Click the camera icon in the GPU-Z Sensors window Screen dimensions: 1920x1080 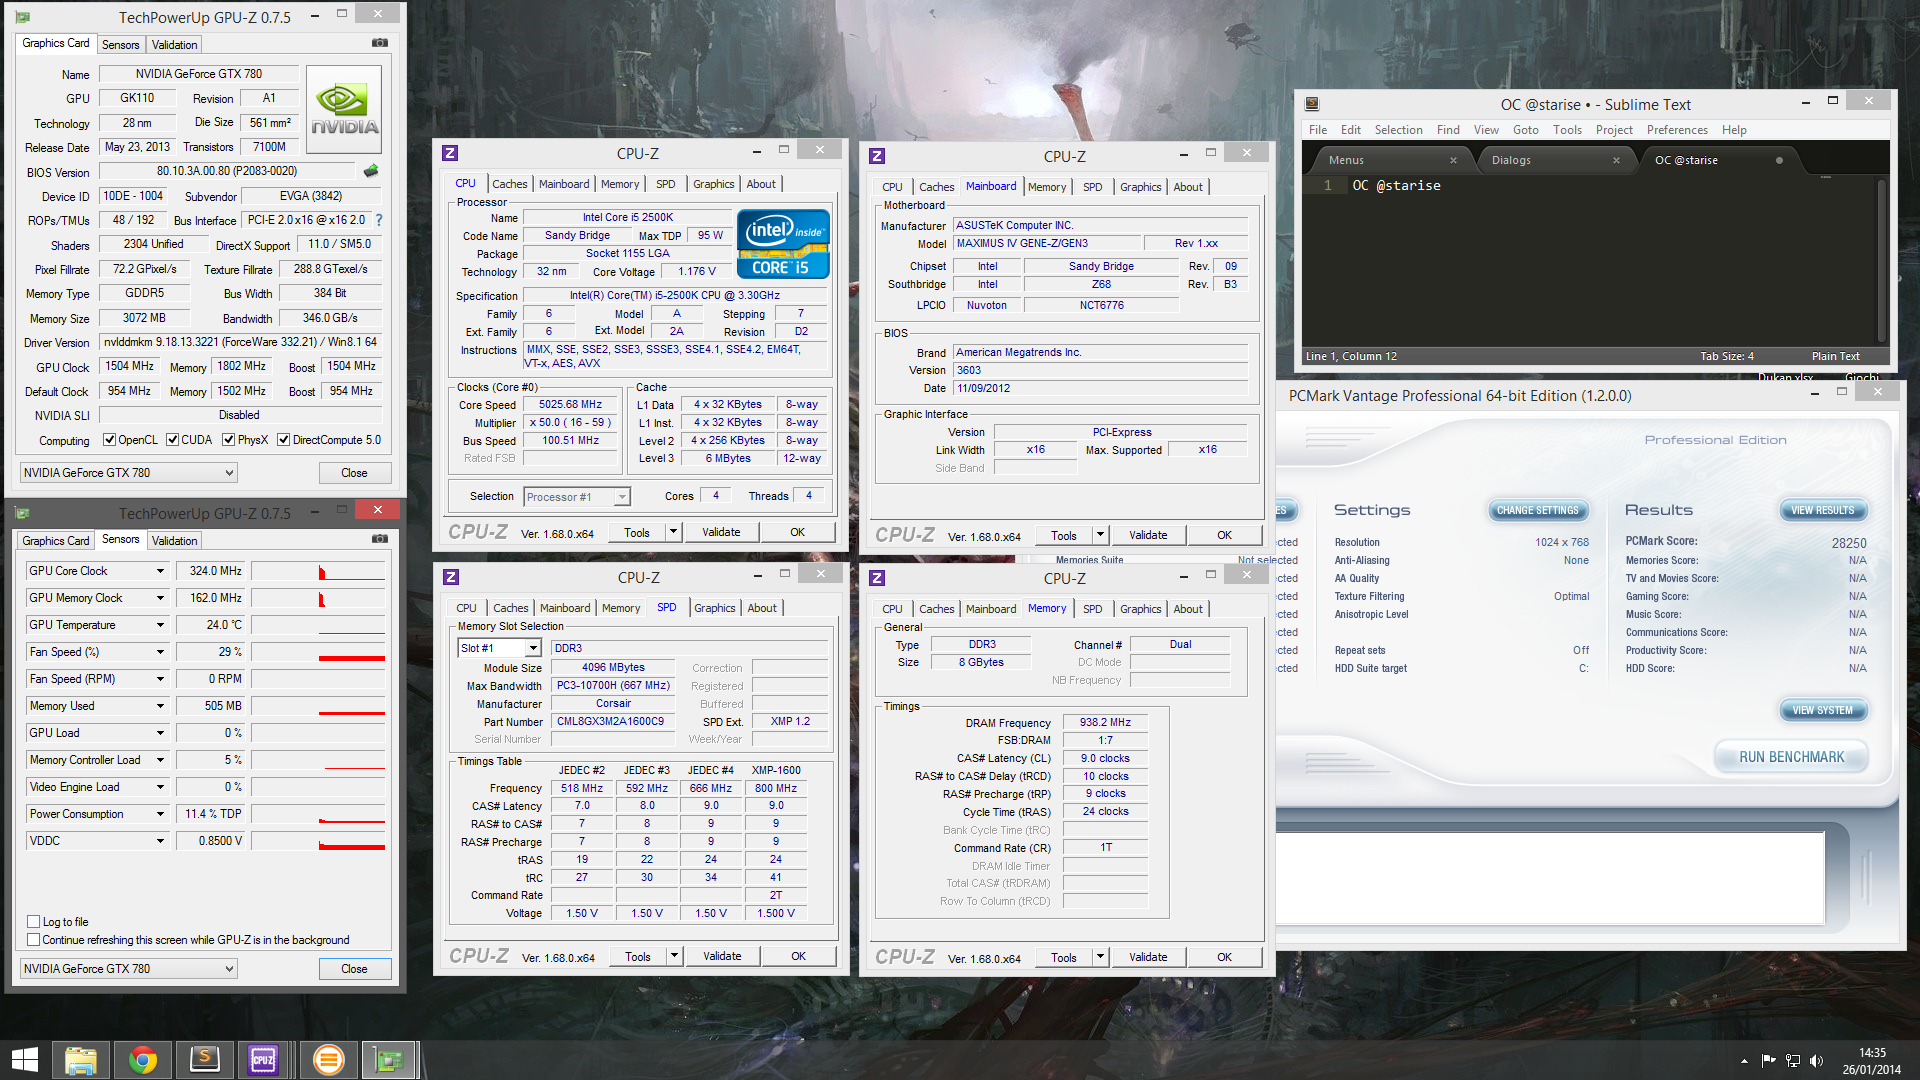pos(380,539)
